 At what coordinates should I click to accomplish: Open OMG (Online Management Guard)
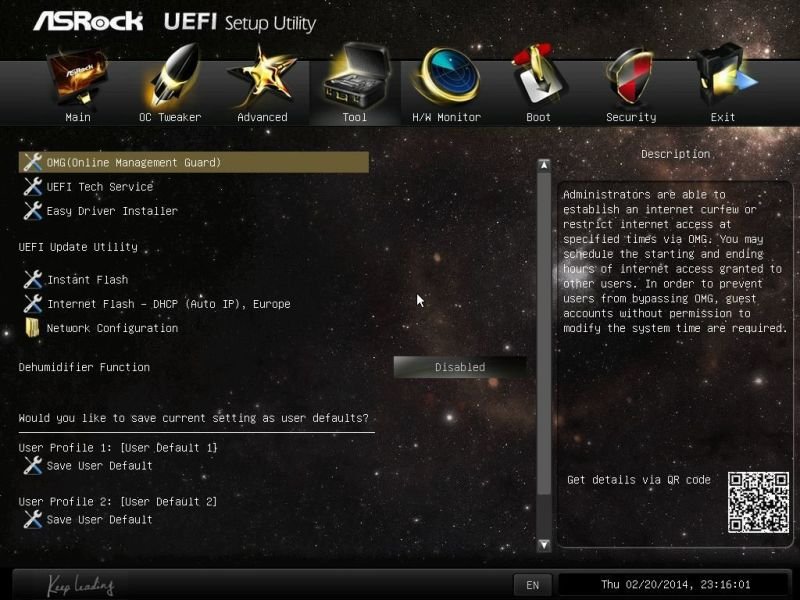click(x=194, y=162)
